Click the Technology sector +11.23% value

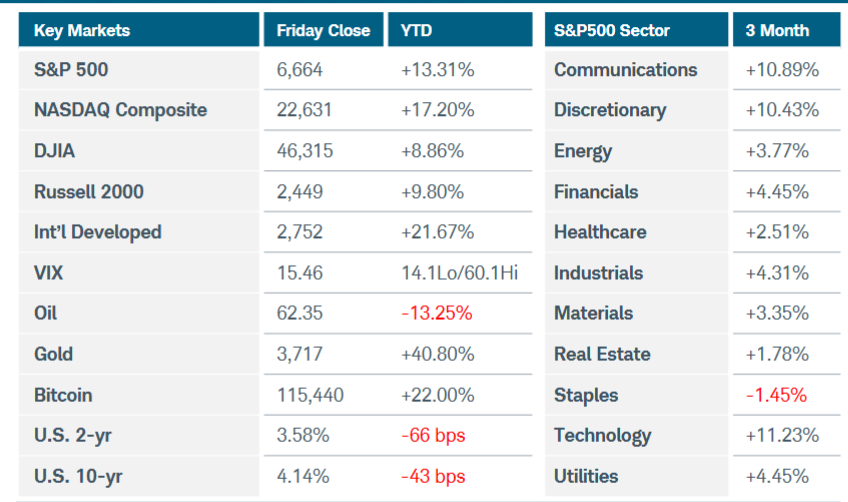pyautogui.click(x=782, y=435)
